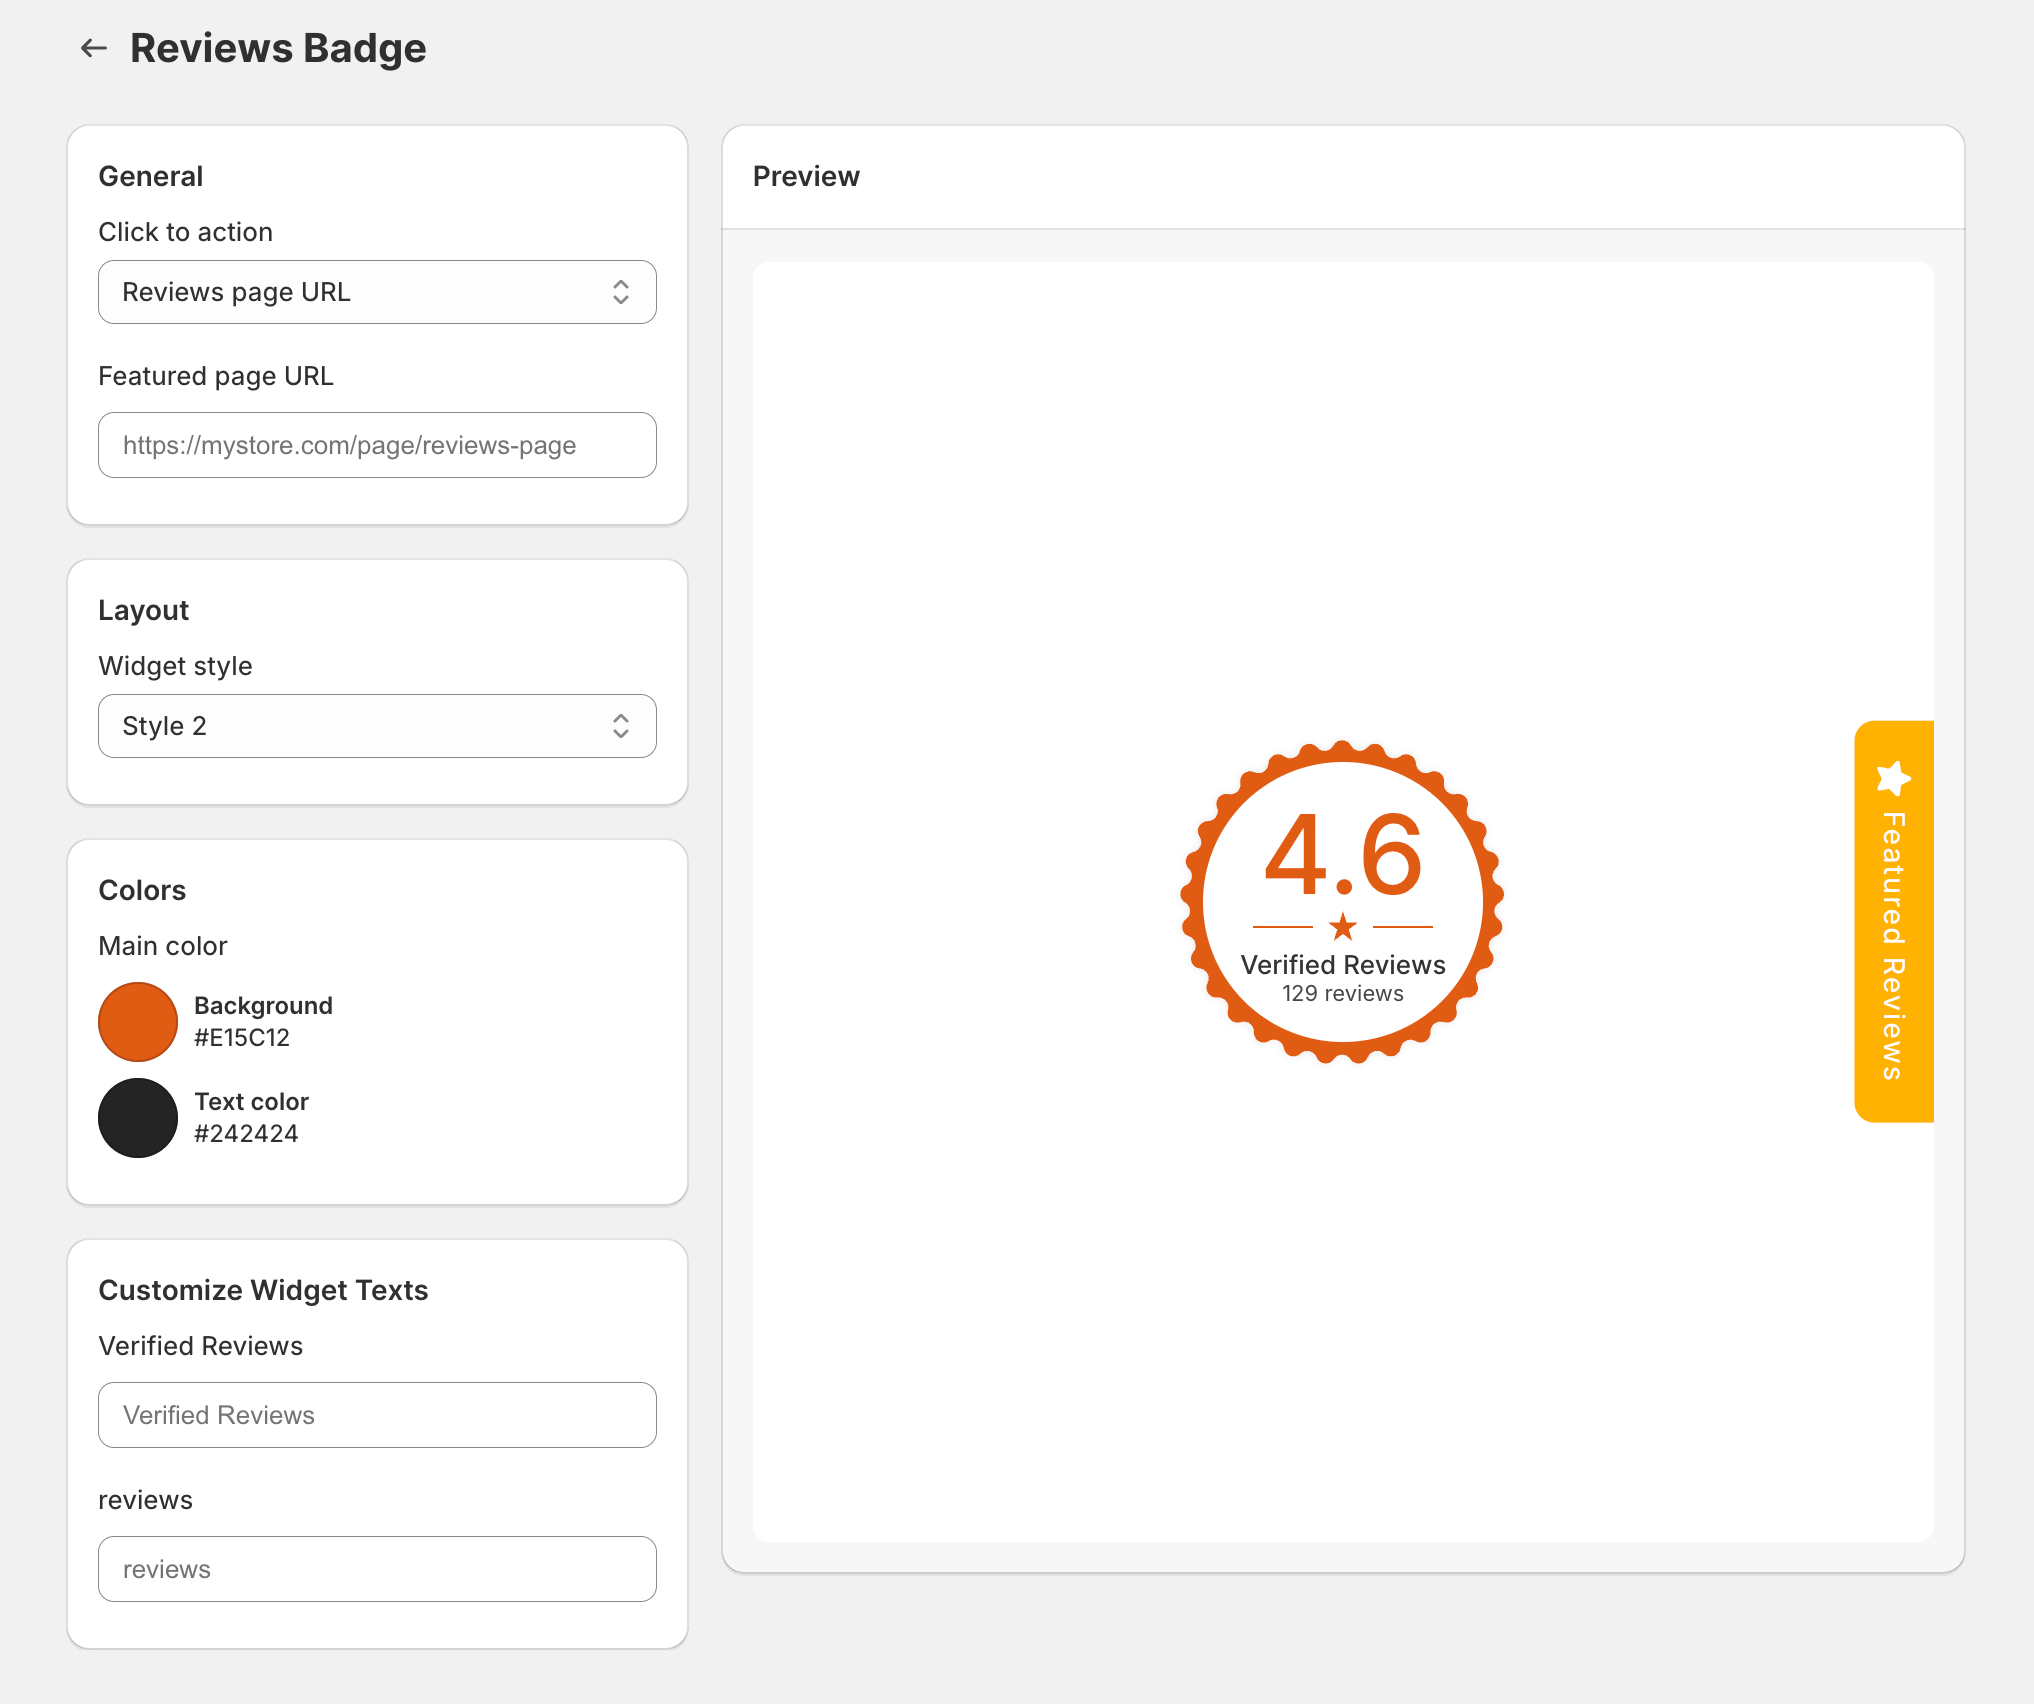The height and width of the screenshot is (1704, 2034).
Task: Click the Reviews Badge page title
Action: pos(278,48)
